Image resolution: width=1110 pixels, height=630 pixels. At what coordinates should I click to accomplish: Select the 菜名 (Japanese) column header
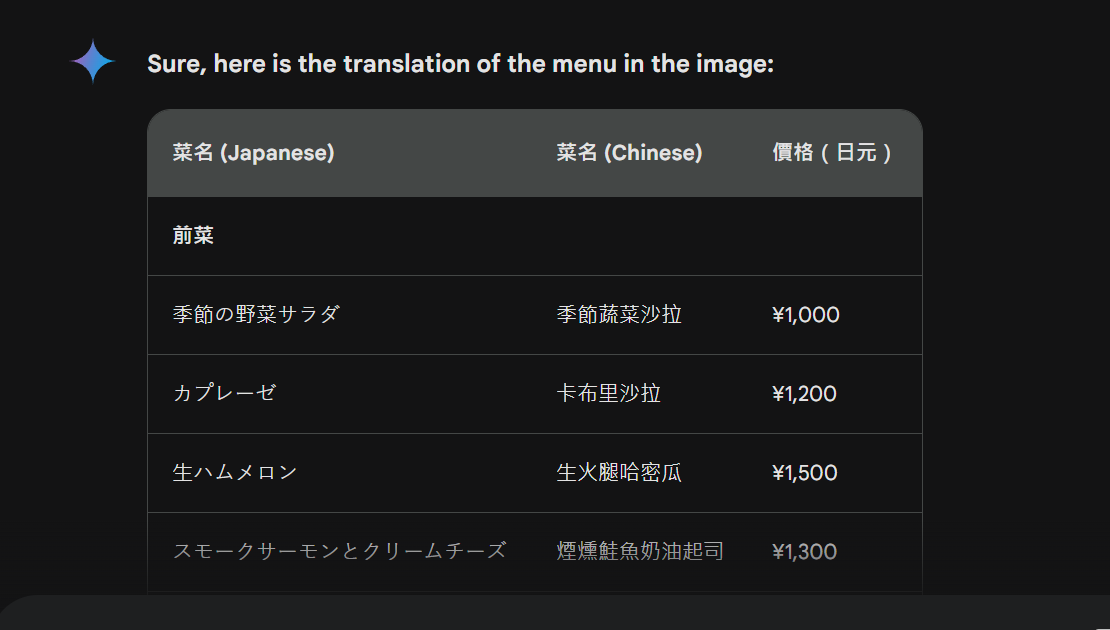(253, 152)
